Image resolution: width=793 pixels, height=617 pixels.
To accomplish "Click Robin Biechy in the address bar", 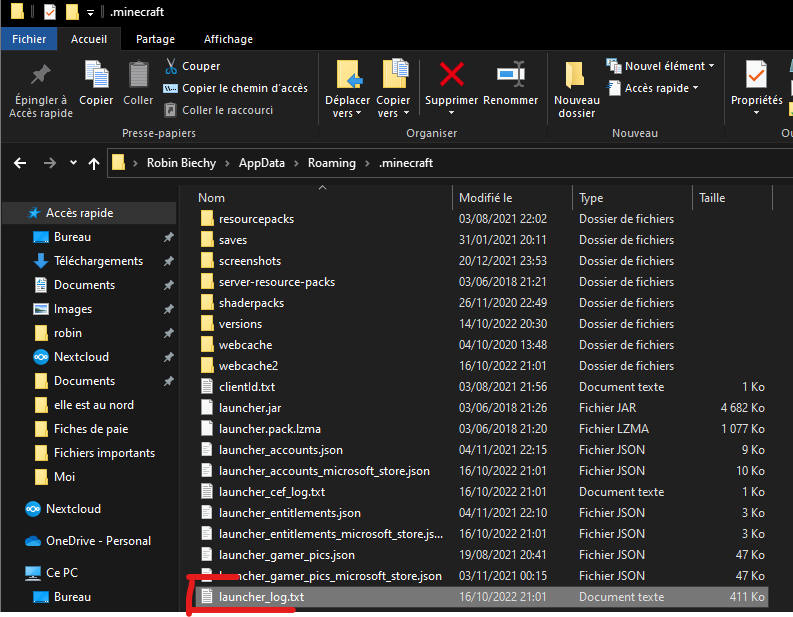I will pyautogui.click(x=181, y=163).
